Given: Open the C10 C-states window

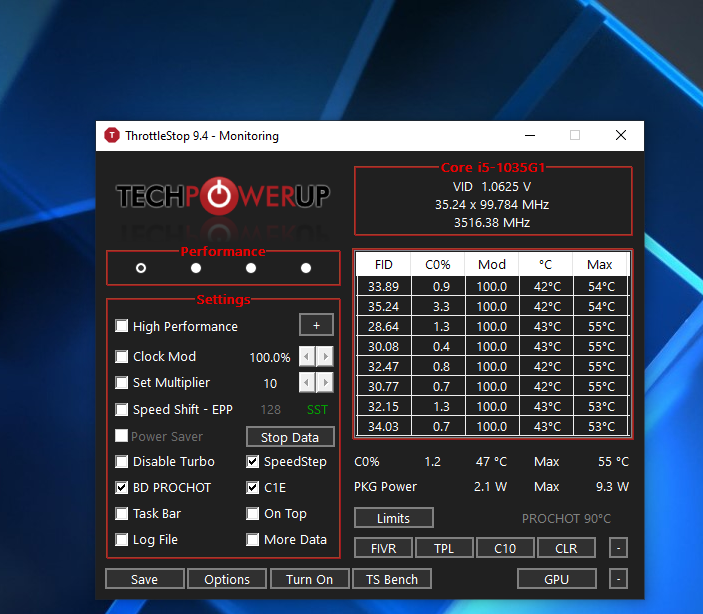Looking at the screenshot, I should [505, 548].
